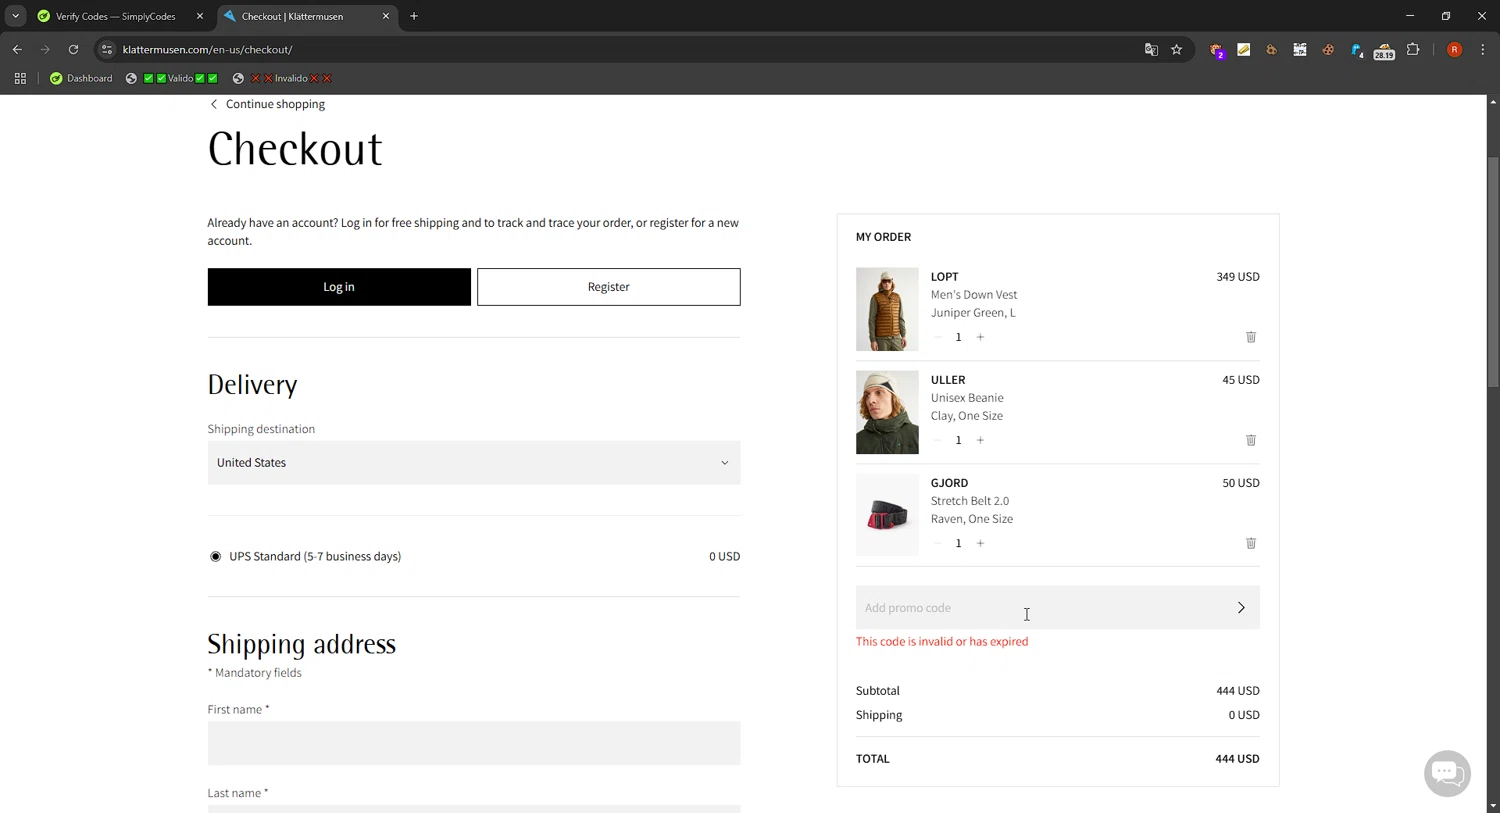Click the address bar URL
The height and width of the screenshot is (813, 1500).
207,49
